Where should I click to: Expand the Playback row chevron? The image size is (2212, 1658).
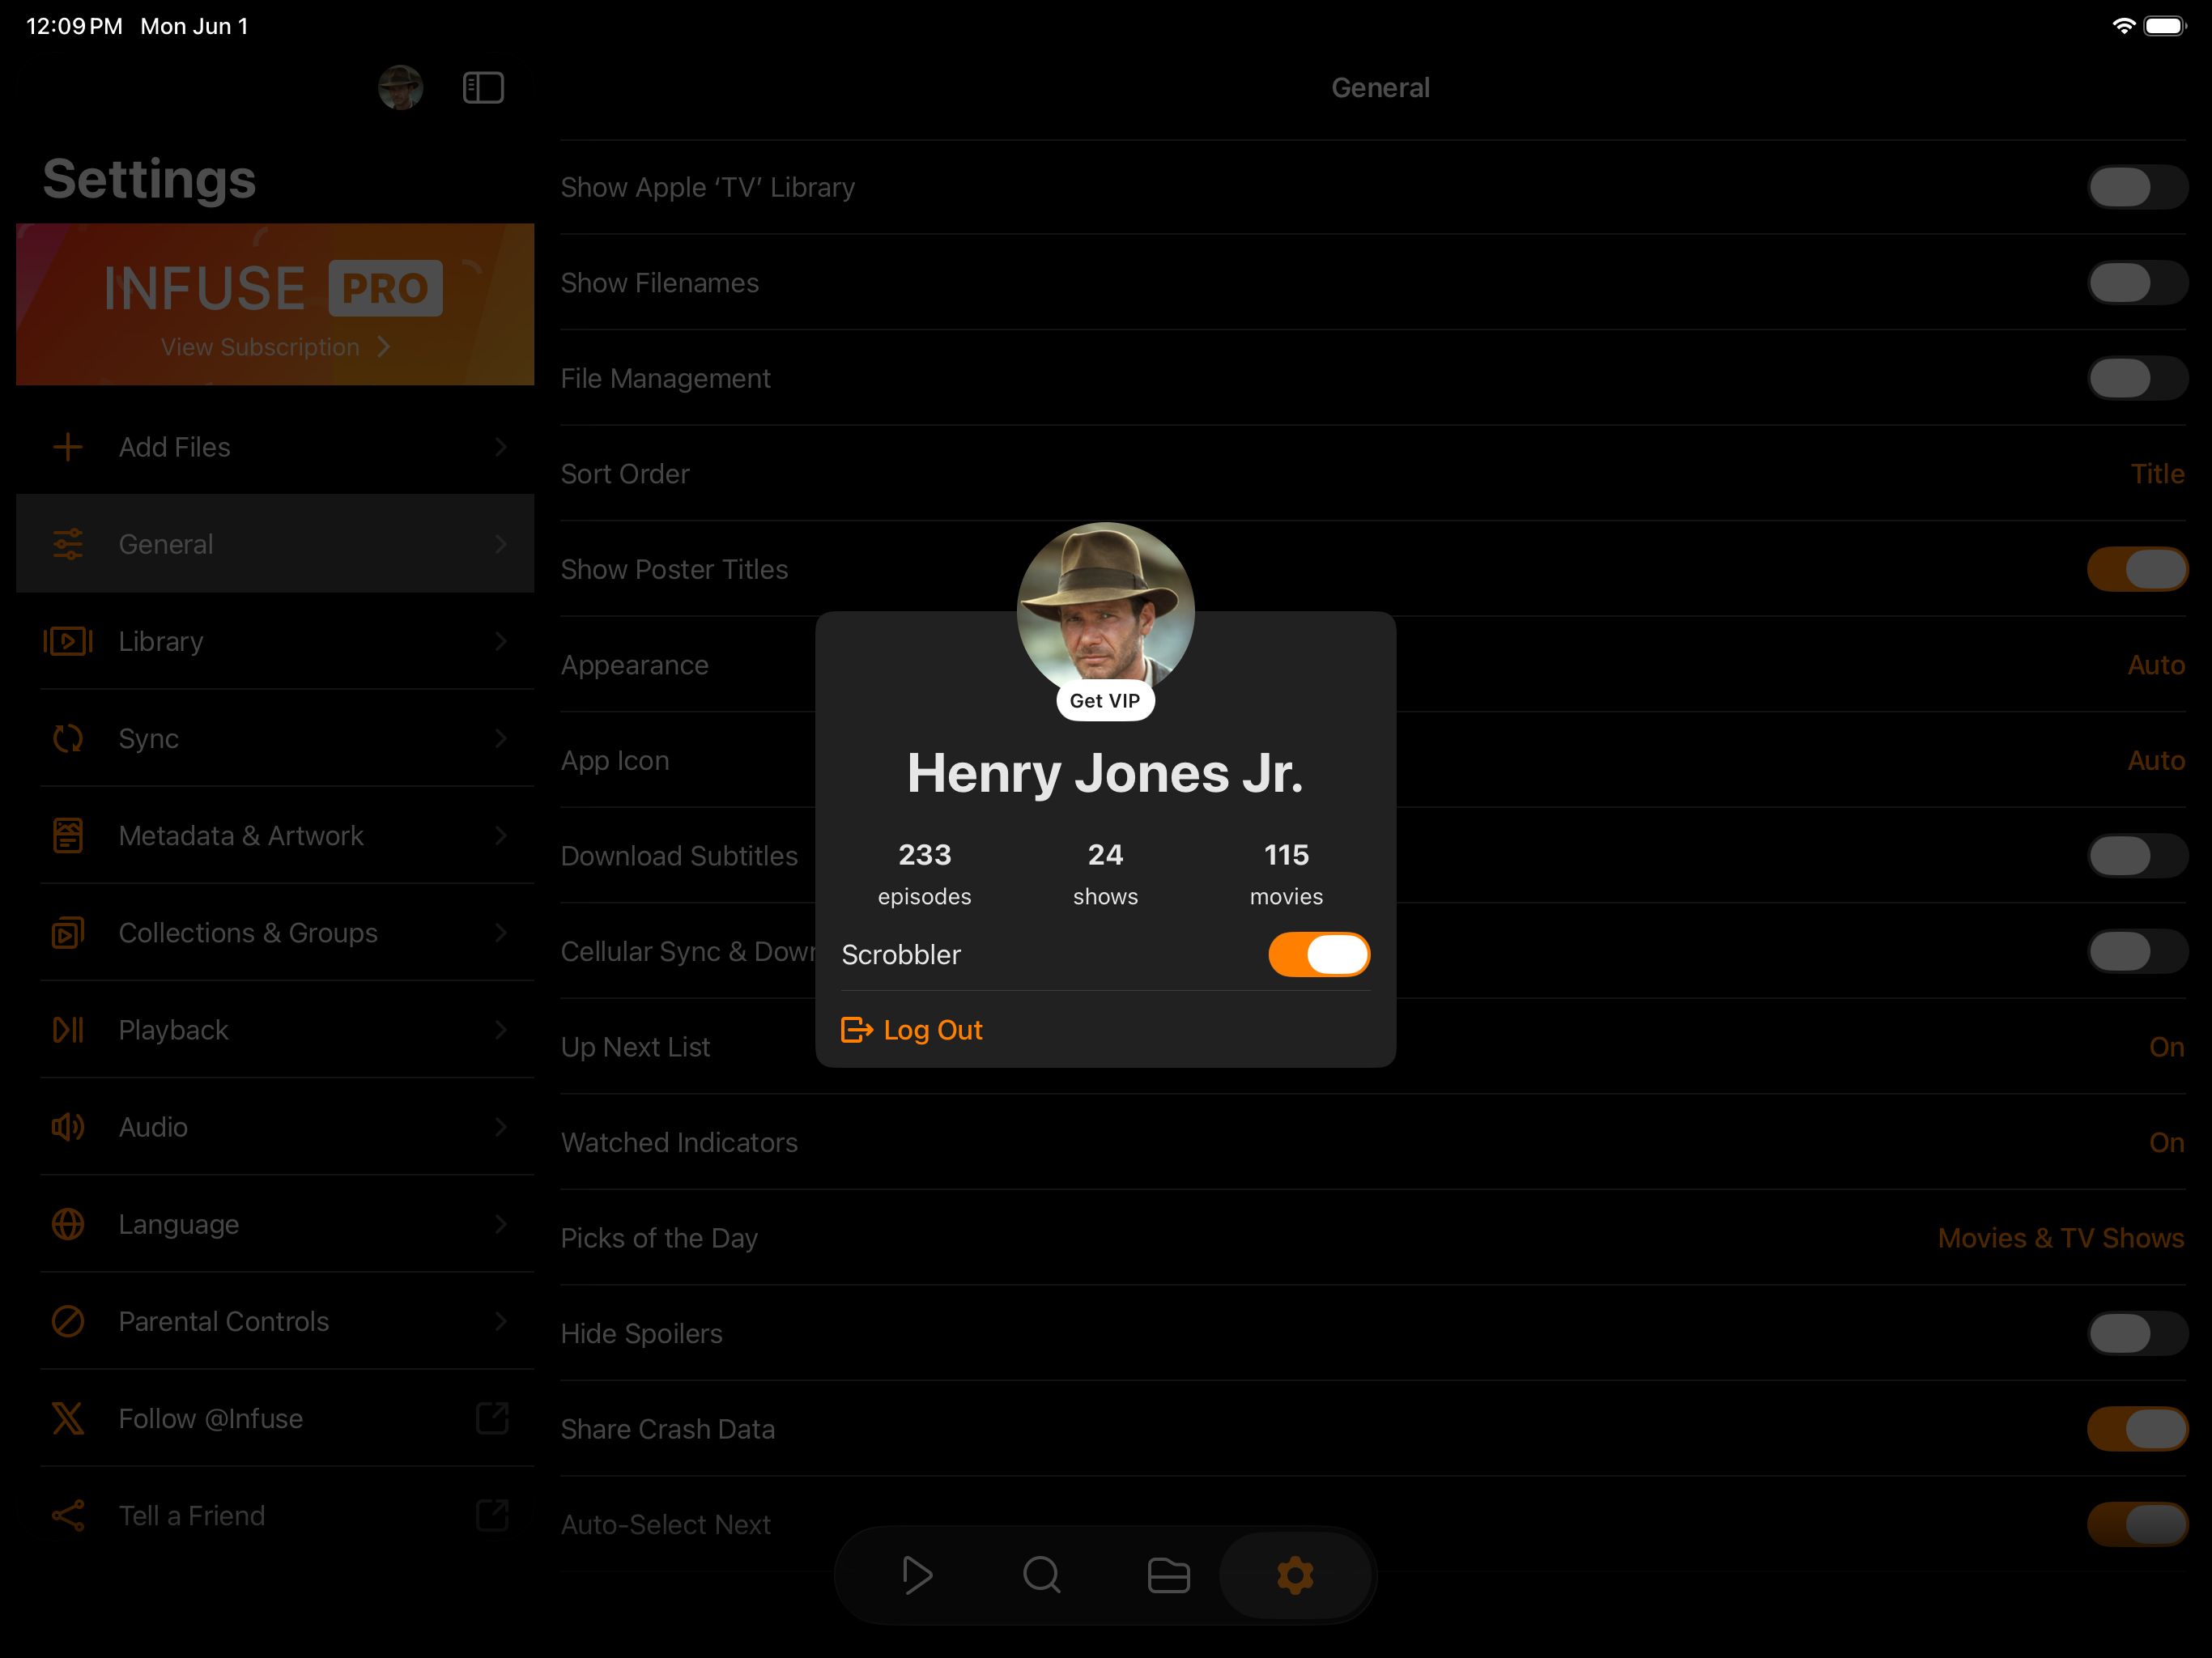[x=501, y=1030]
